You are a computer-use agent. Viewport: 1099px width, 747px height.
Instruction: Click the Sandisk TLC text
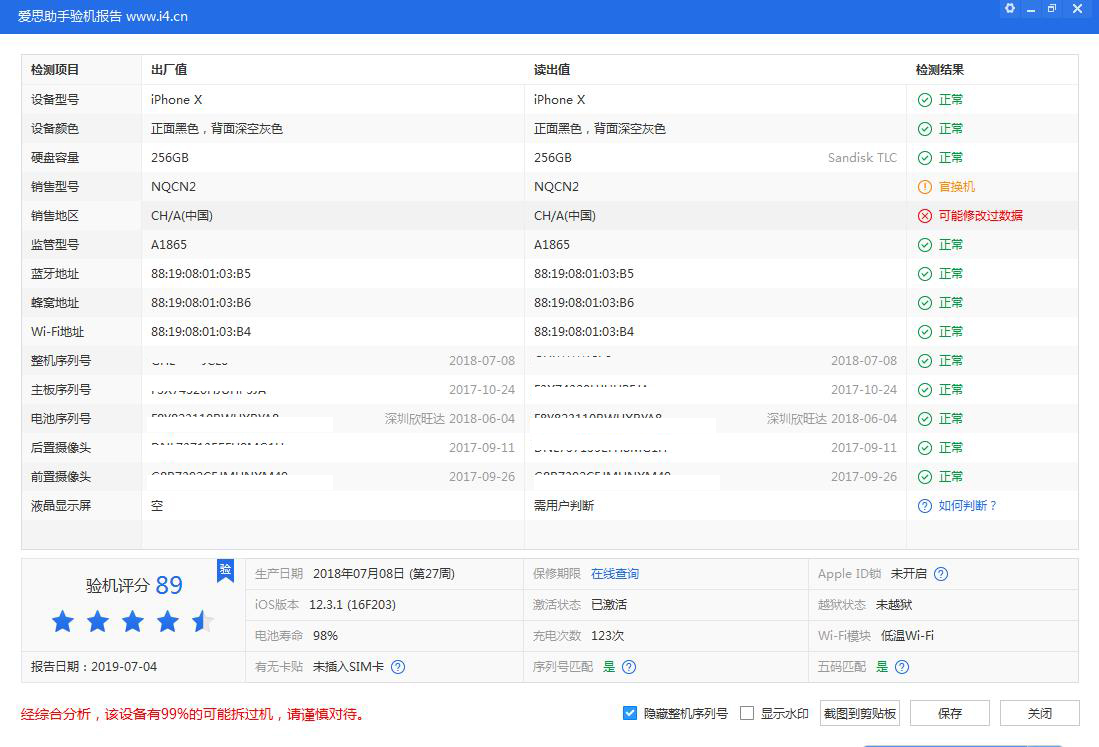tap(862, 158)
